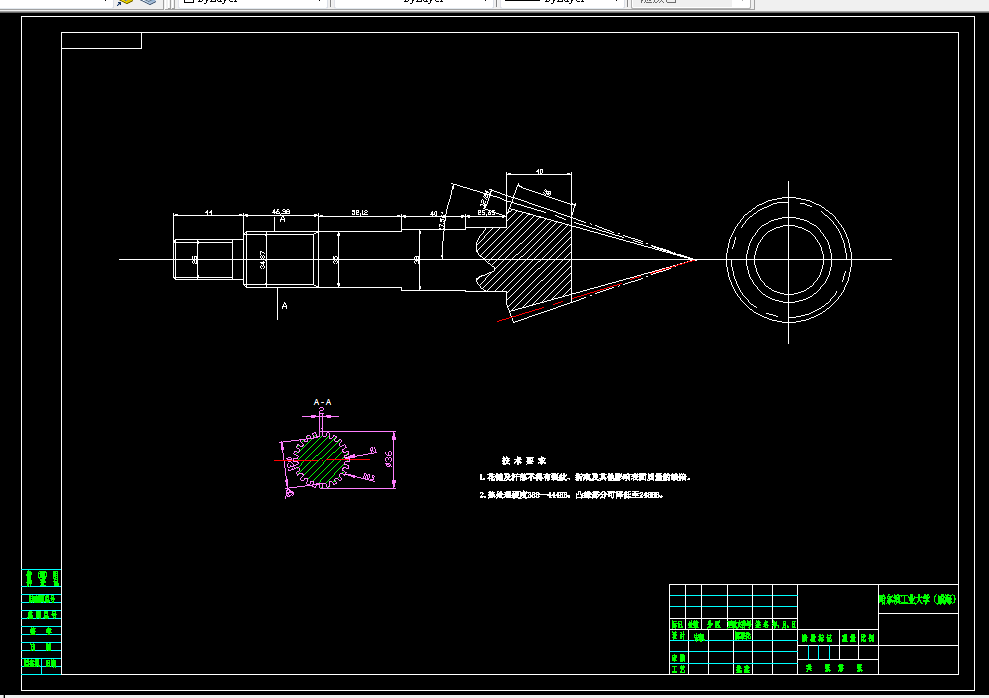
Task: Select the inner circle of the end view
Action: click(x=788, y=259)
